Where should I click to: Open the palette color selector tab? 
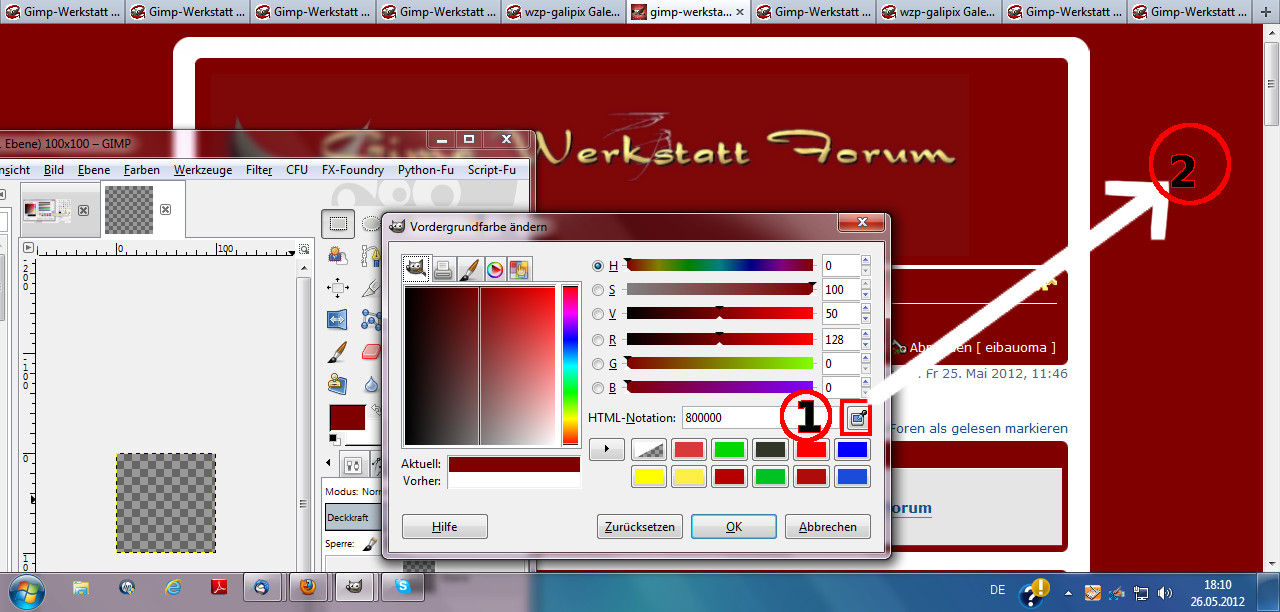click(519, 269)
